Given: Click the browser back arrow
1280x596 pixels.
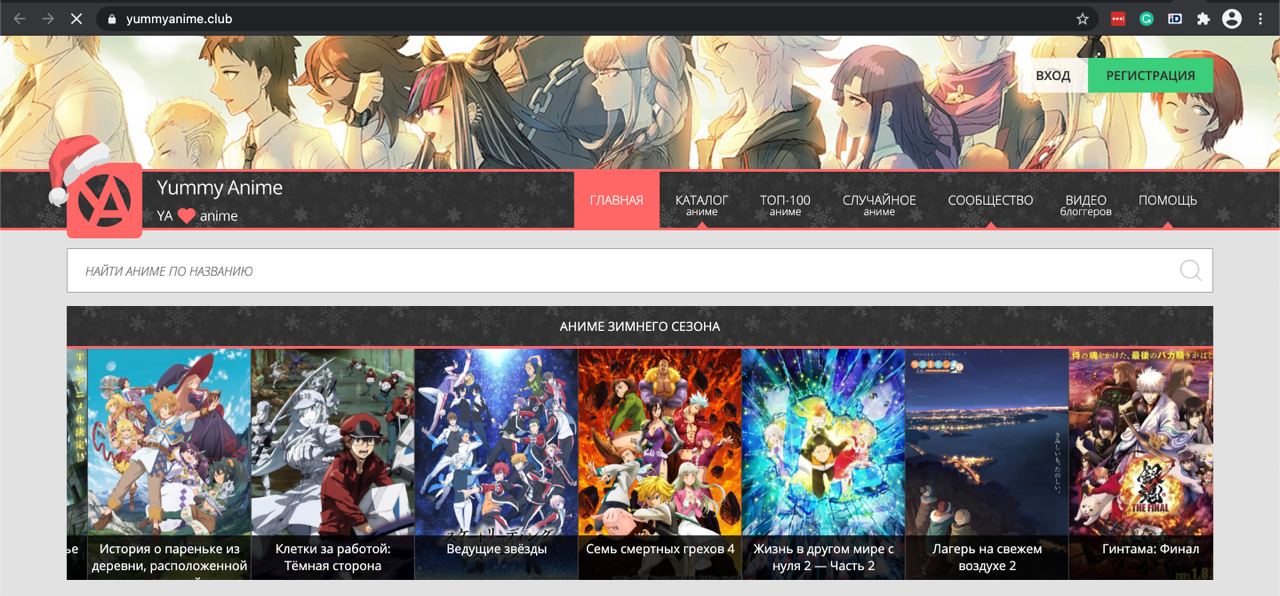Looking at the screenshot, I should click(19, 18).
